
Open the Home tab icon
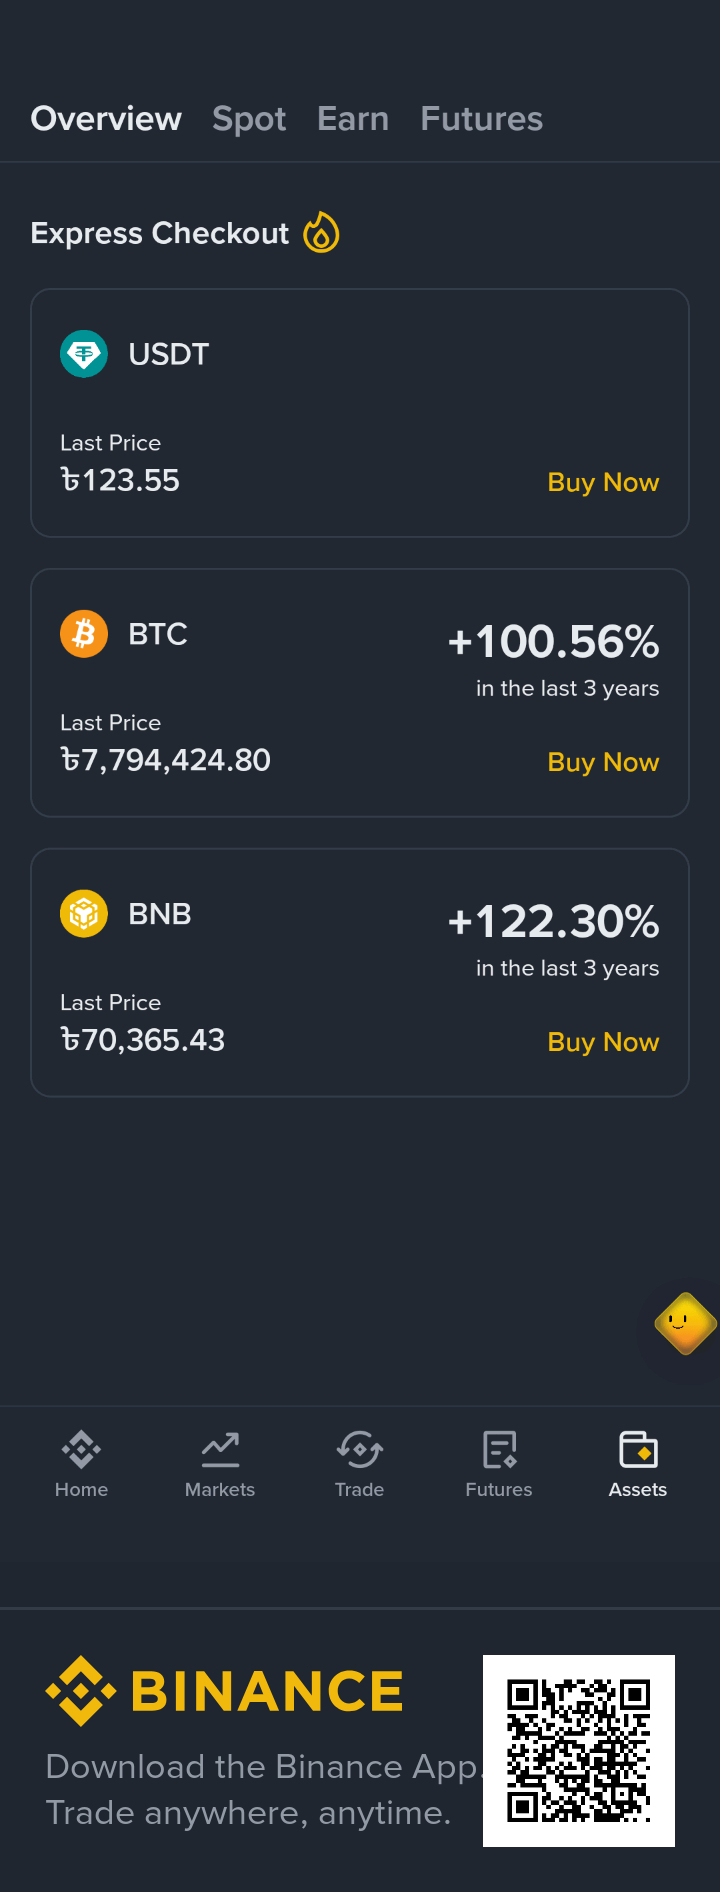[81, 1449]
